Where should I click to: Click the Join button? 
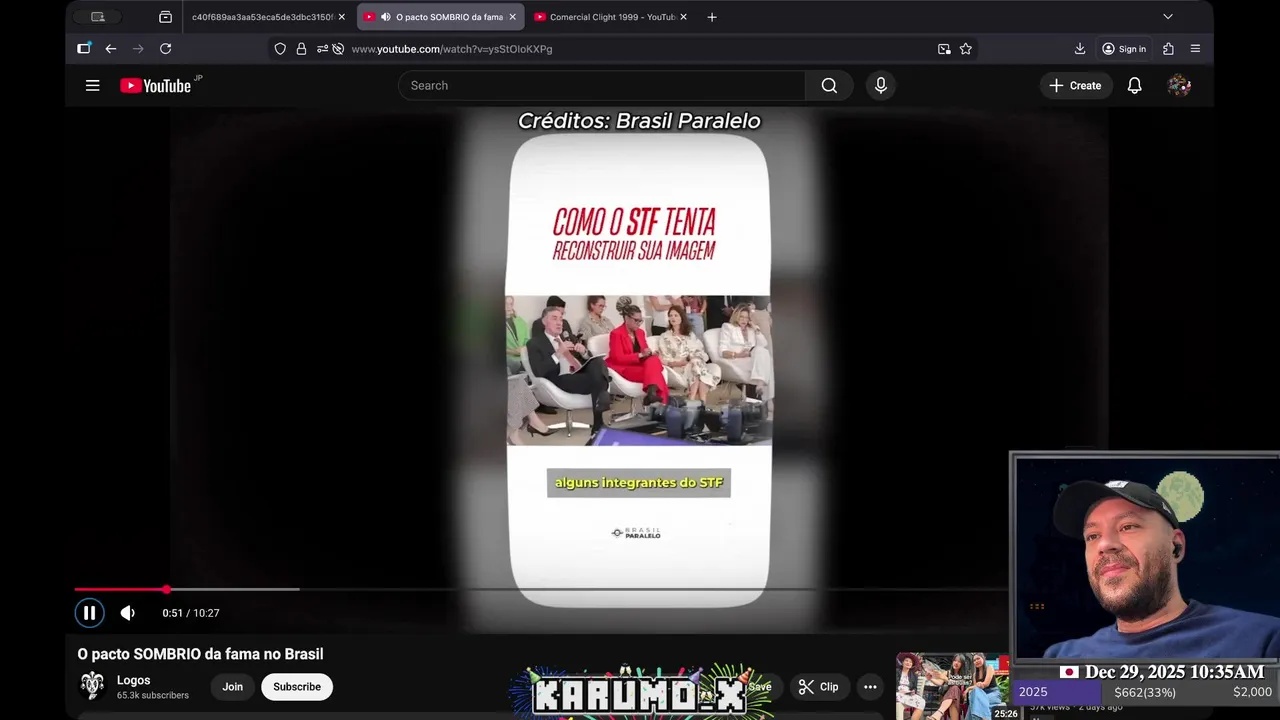coord(233,687)
